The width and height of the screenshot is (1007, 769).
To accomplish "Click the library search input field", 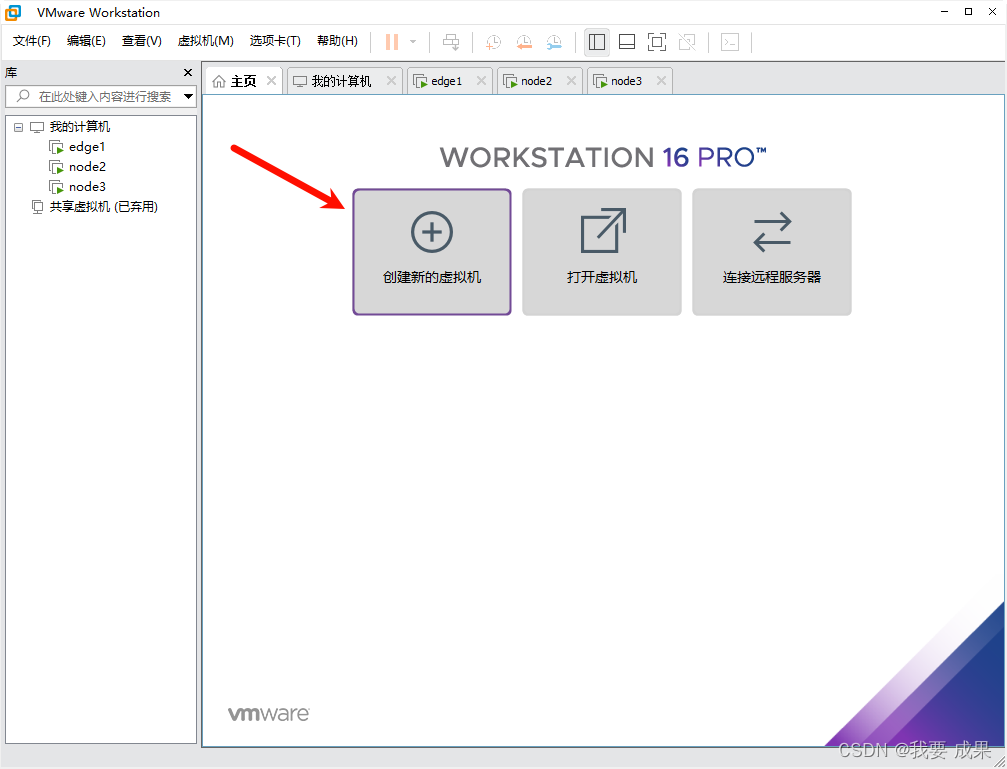I will (100, 96).
